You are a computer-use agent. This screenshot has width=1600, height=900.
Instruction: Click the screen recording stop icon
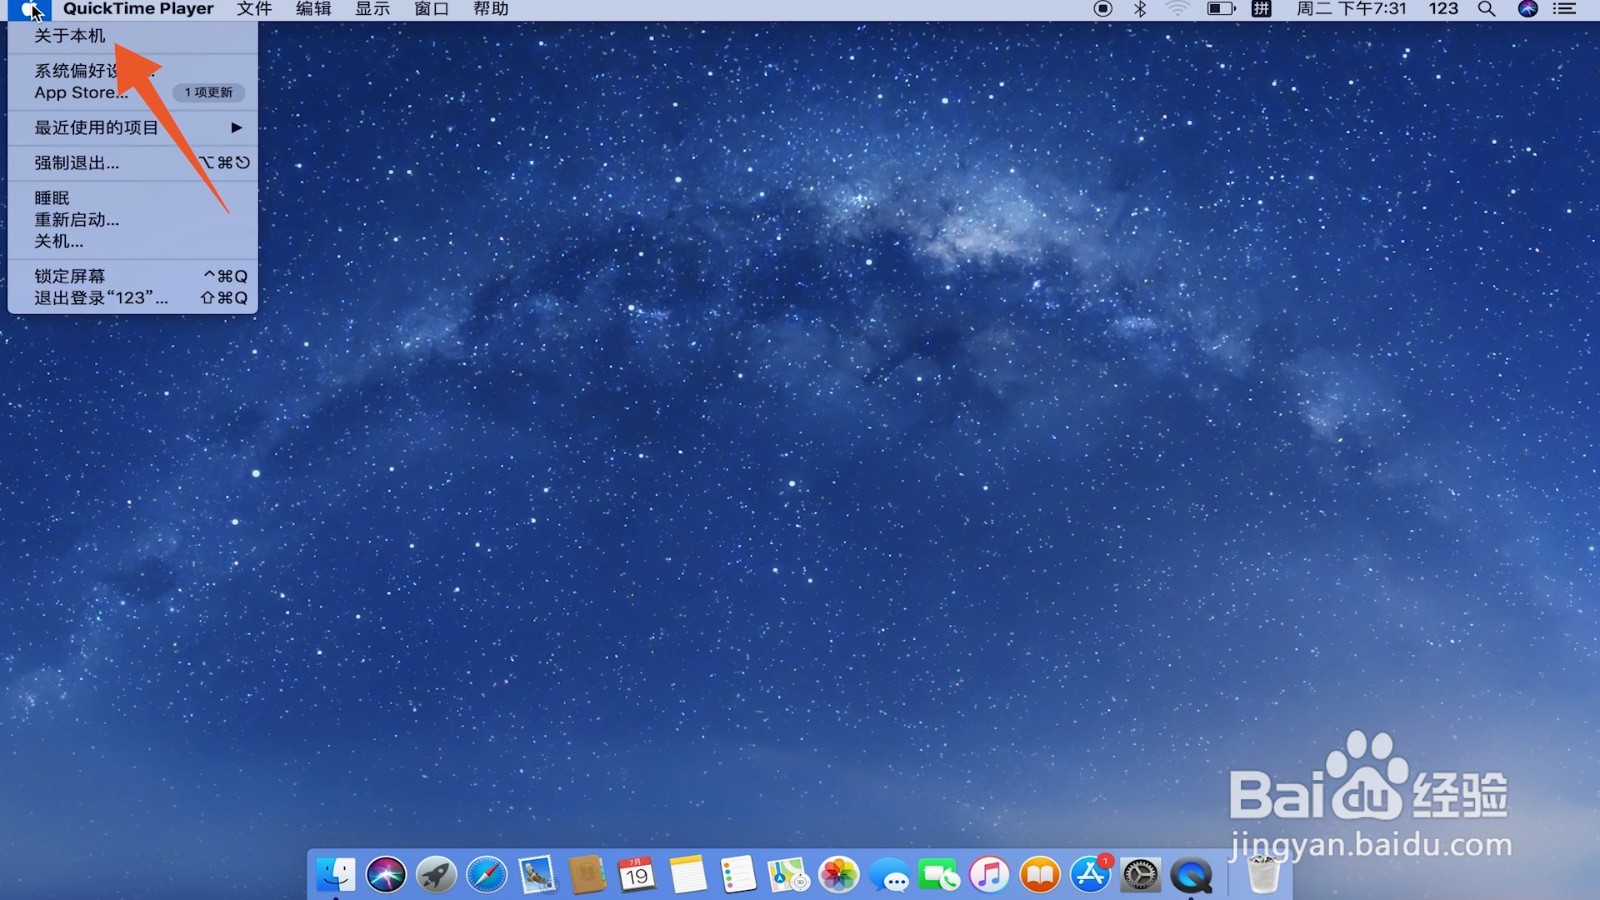pos(1103,9)
